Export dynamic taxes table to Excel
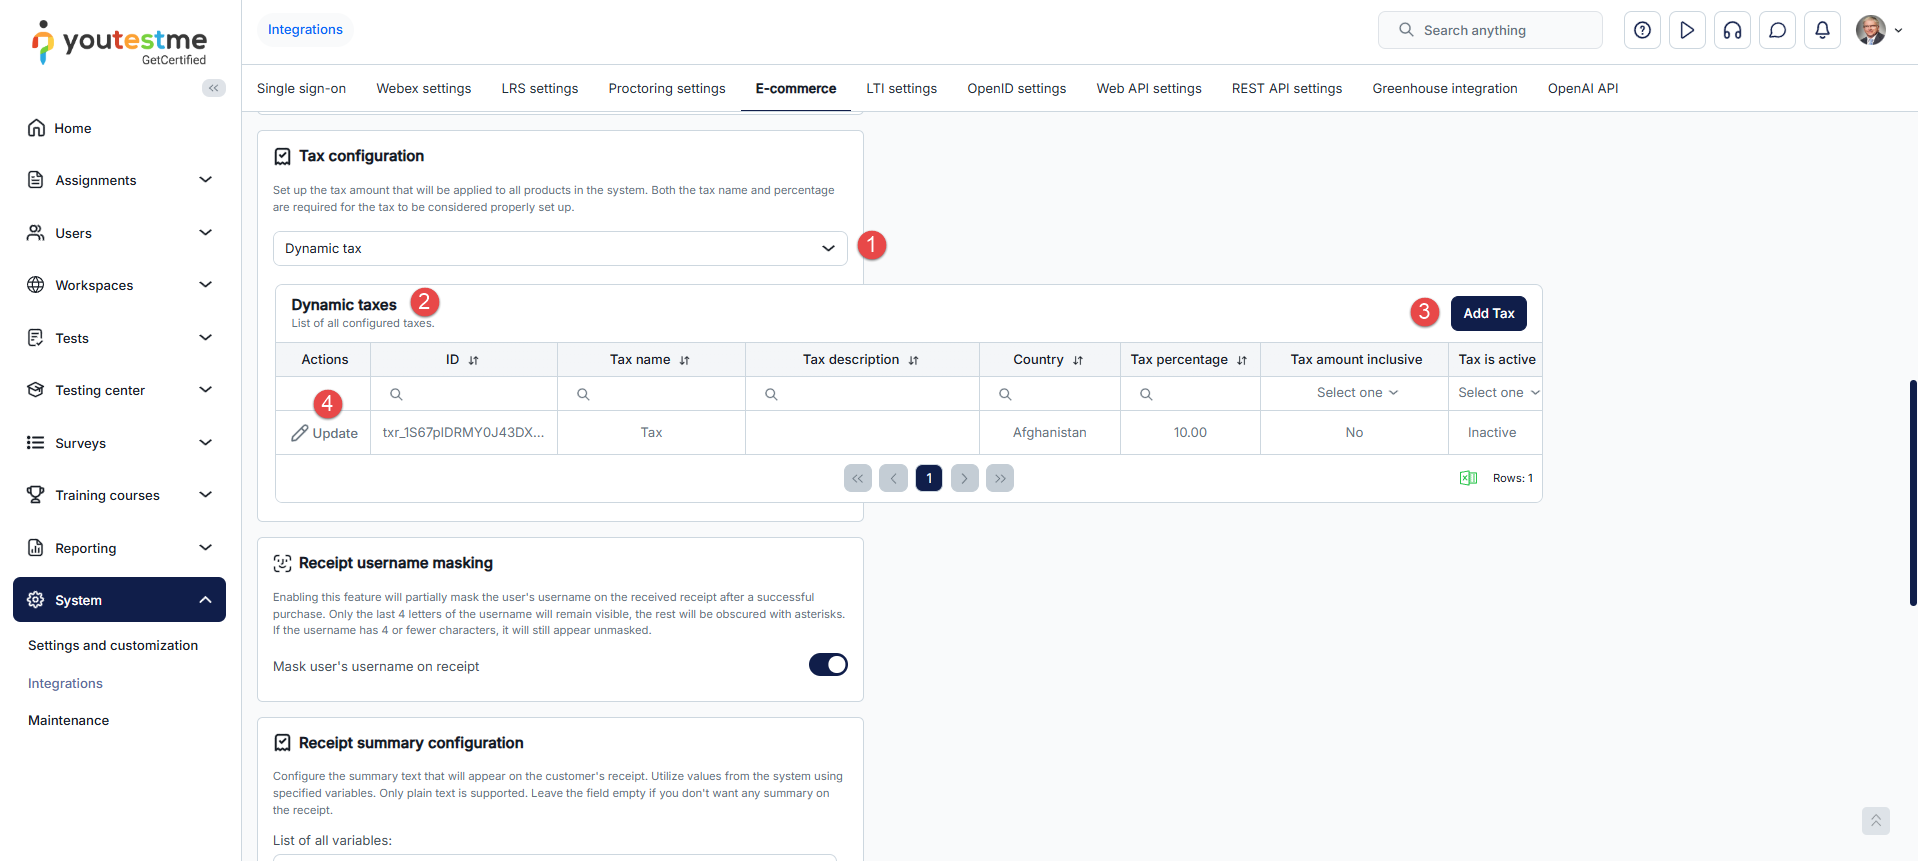 [x=1468, y=478]
